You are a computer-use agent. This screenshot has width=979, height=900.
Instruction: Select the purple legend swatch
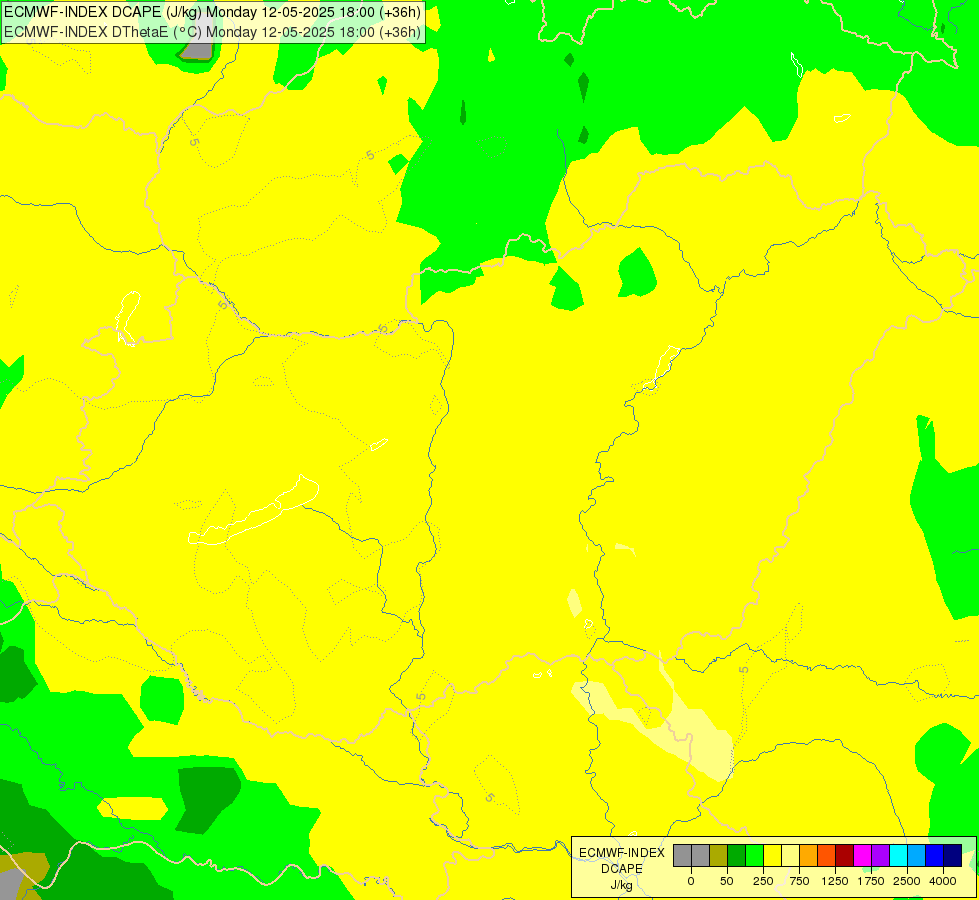point(881,856)
